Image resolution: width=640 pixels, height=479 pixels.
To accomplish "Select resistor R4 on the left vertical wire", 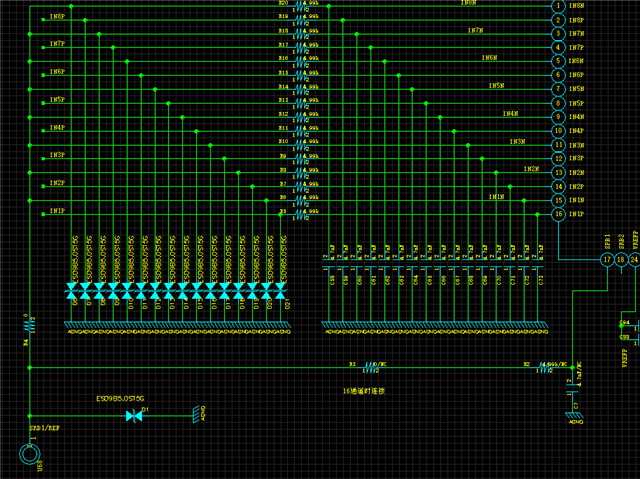I will (x=30, y=325).
